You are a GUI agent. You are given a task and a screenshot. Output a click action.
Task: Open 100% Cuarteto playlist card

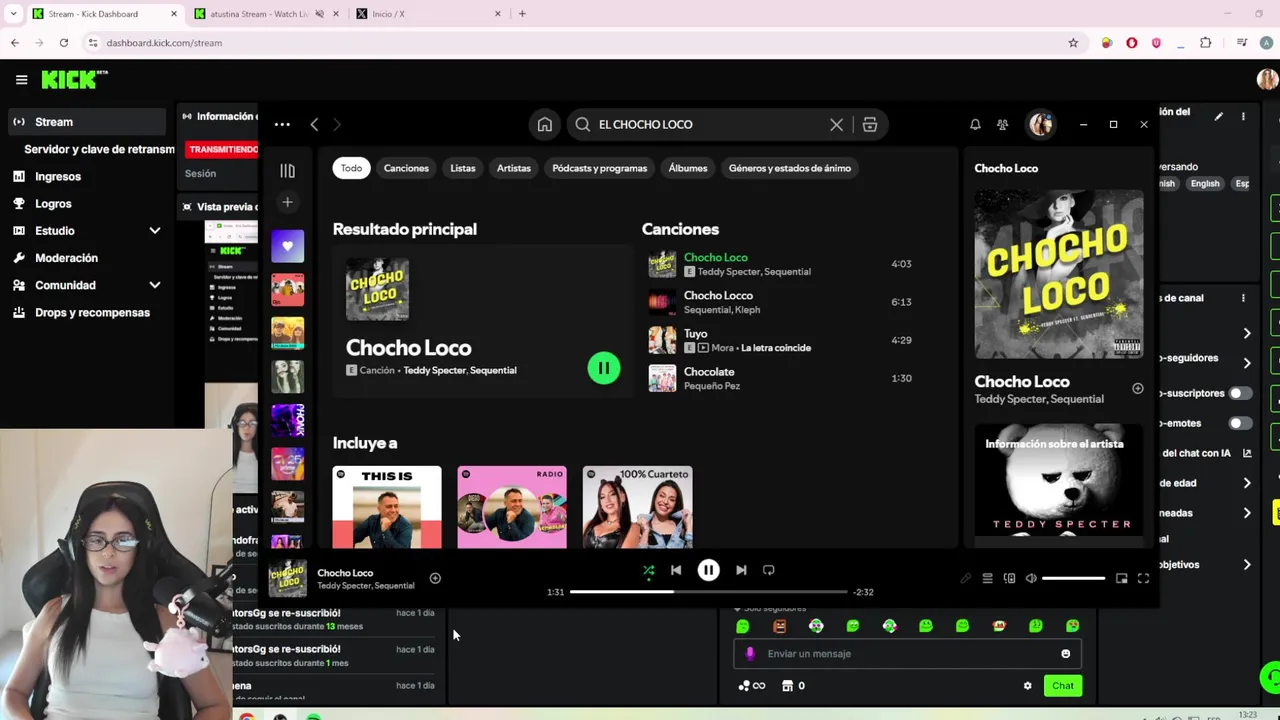pos(637,507)
